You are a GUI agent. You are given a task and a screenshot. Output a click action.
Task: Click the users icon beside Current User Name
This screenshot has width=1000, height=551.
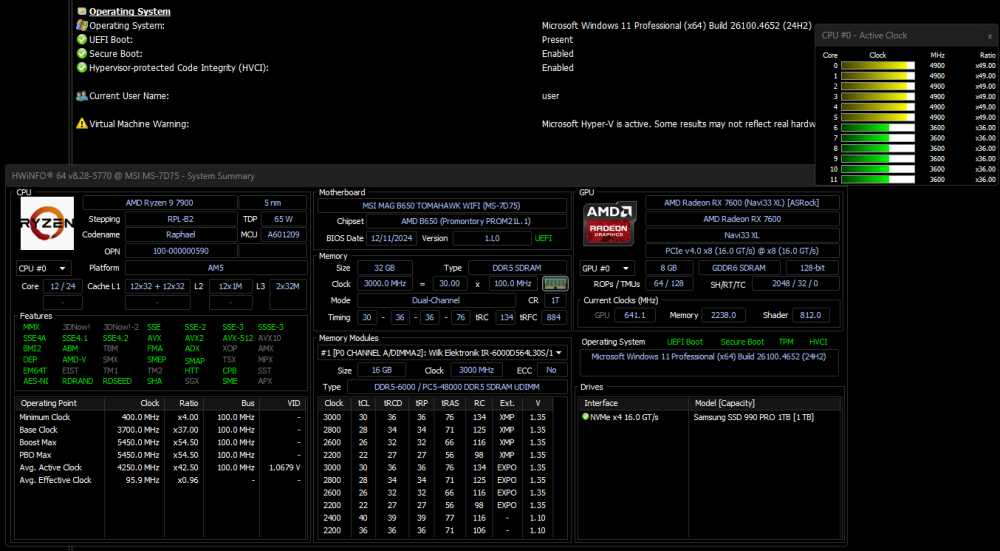tap(82, 96)
